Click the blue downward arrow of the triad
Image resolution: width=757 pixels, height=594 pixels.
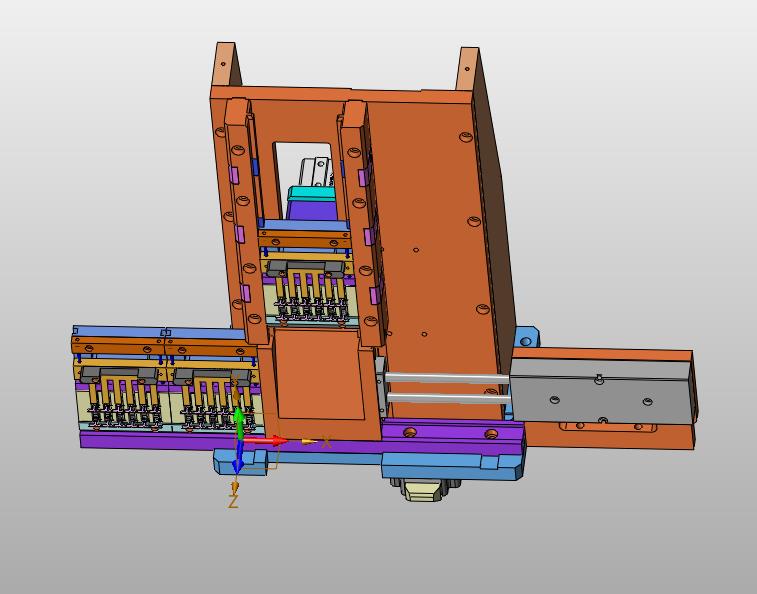(x=238, y=459)
